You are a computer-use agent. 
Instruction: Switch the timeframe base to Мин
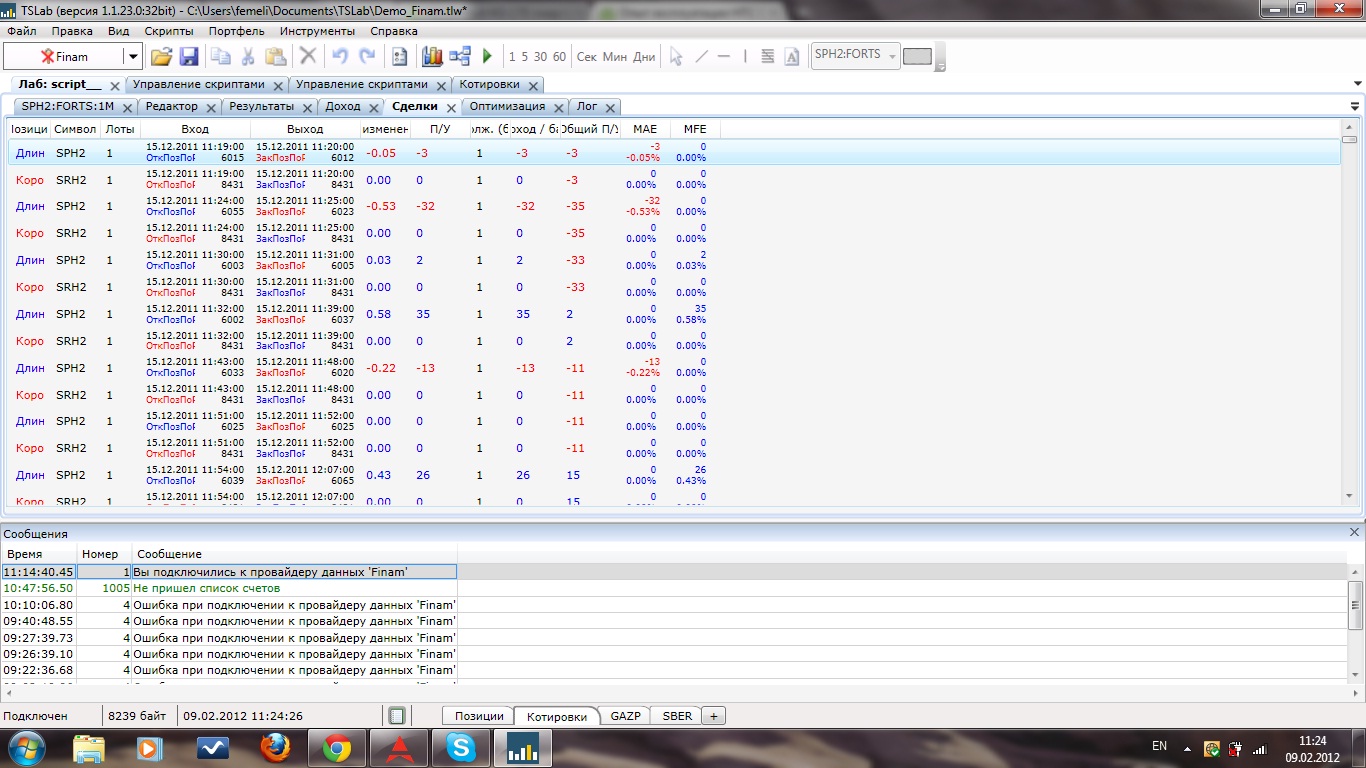615,57
